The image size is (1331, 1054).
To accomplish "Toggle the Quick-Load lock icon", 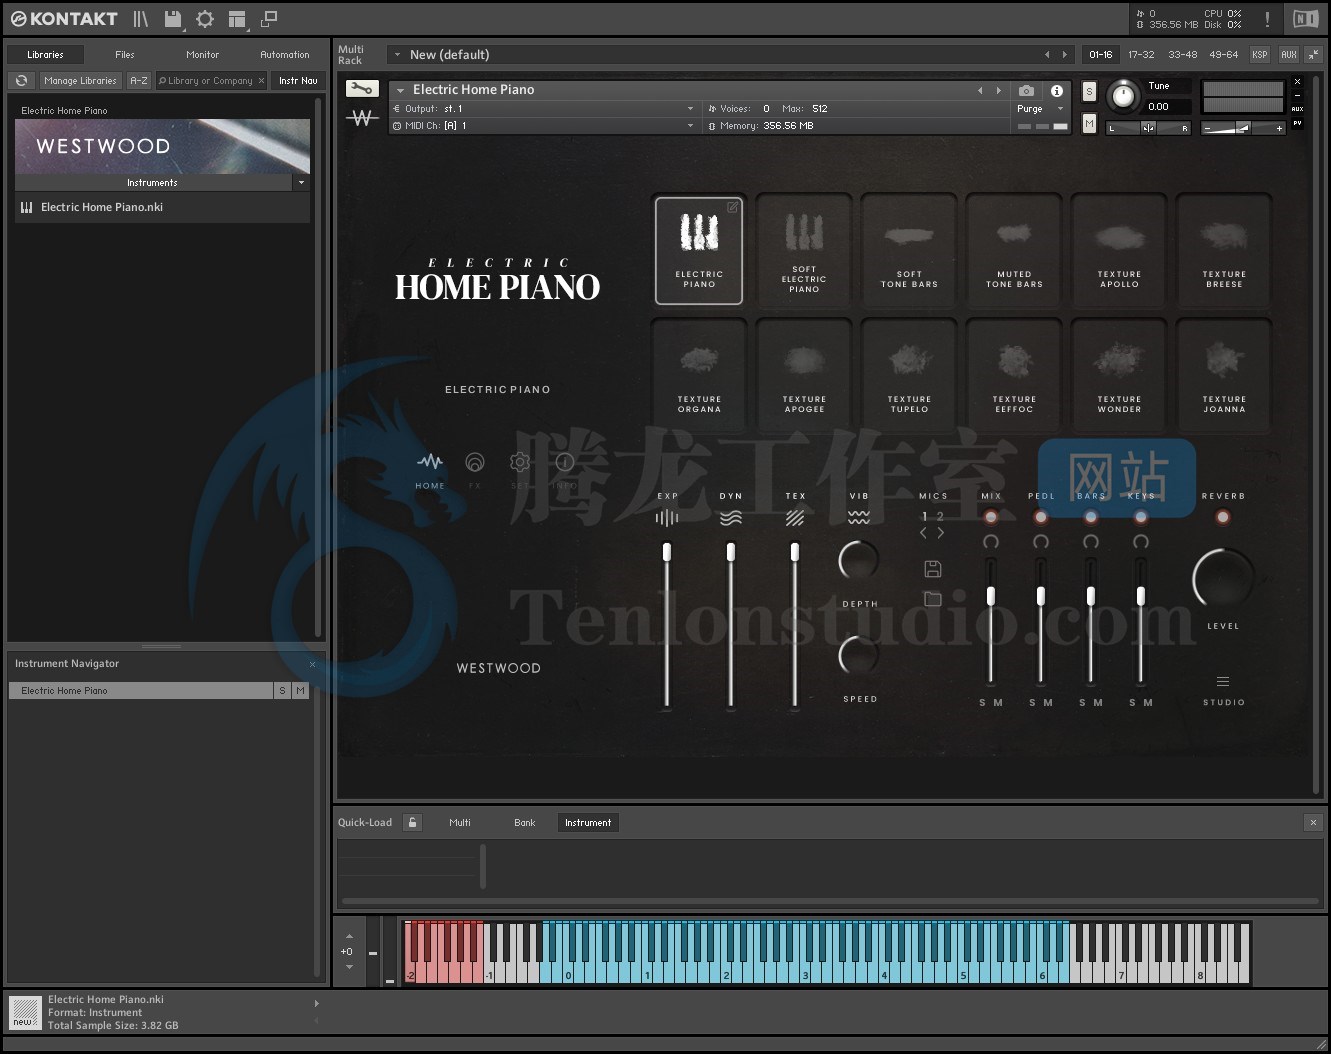I will click(x=412, y=822).
